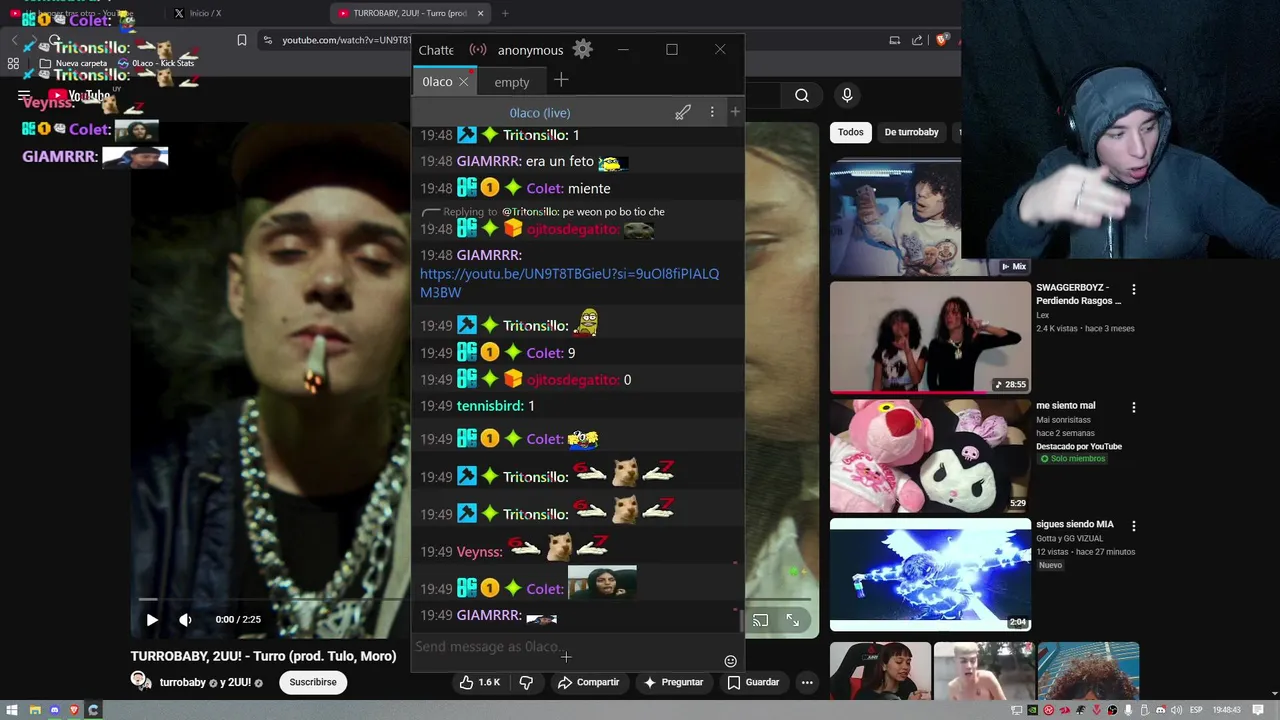Image resolution: width=1280 pixels, height=720 pixels.
Task: Like the video with 1.6 K likes
Action: click(480, 682)
